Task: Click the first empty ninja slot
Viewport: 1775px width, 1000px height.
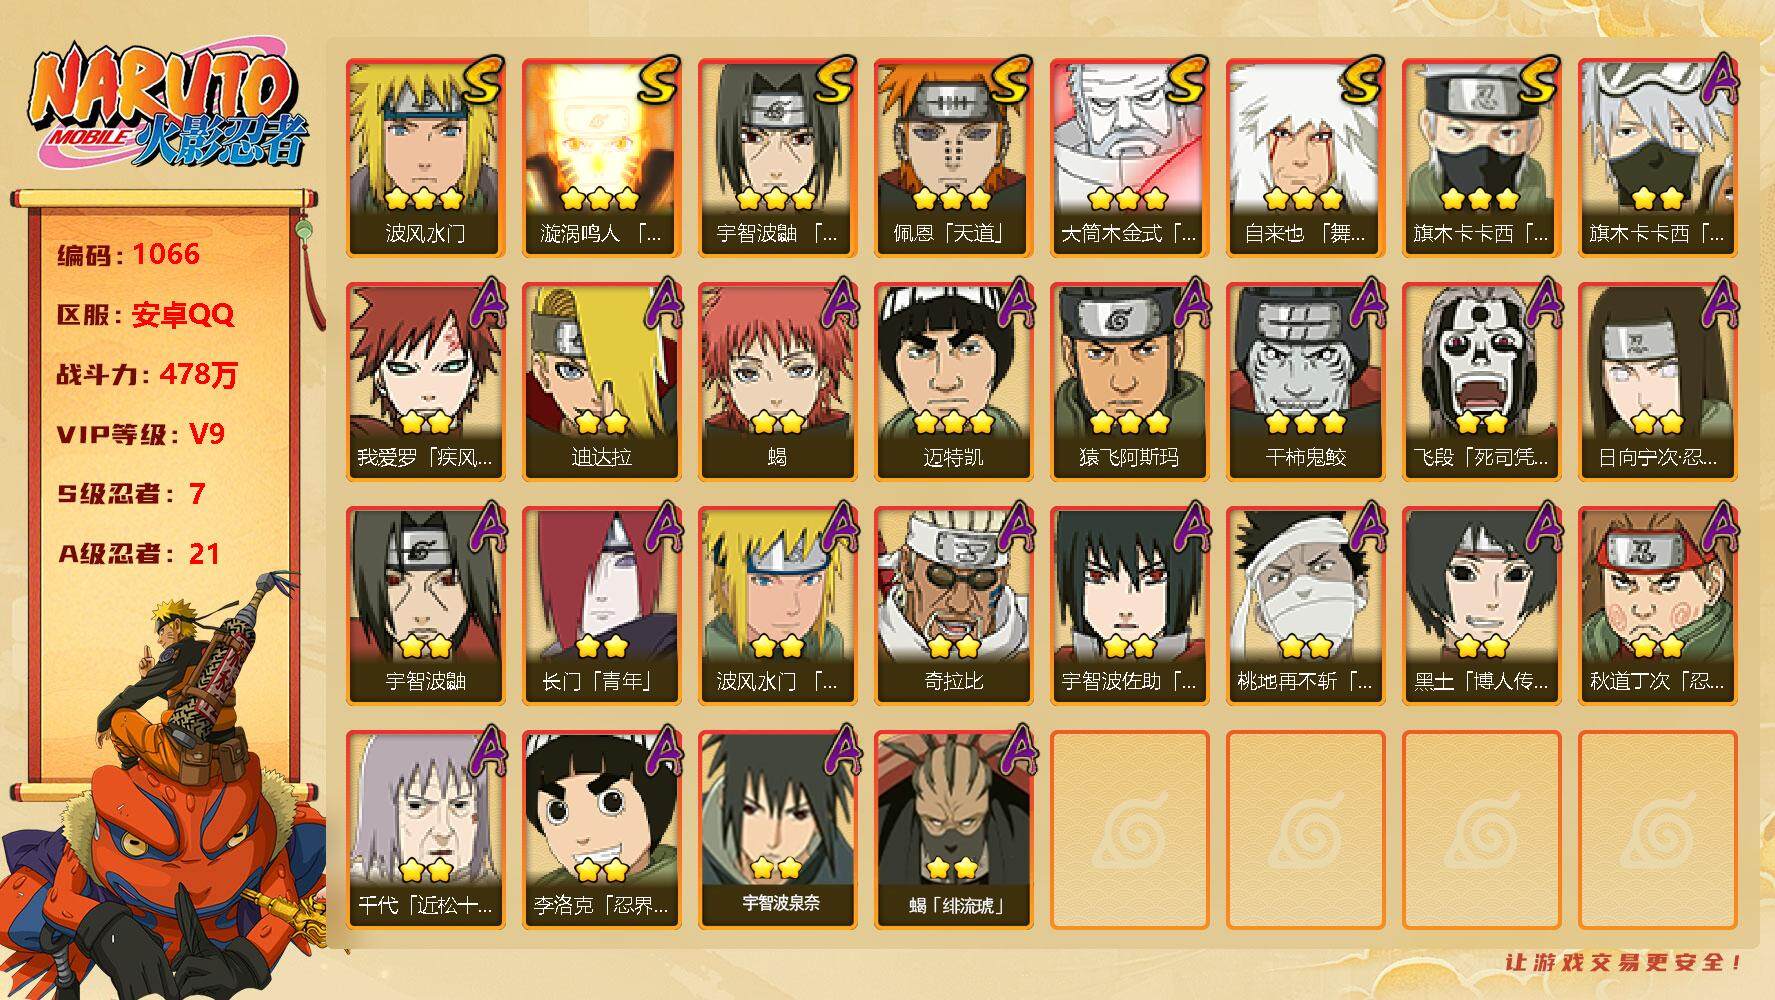Action: [x=1129, y=830]
